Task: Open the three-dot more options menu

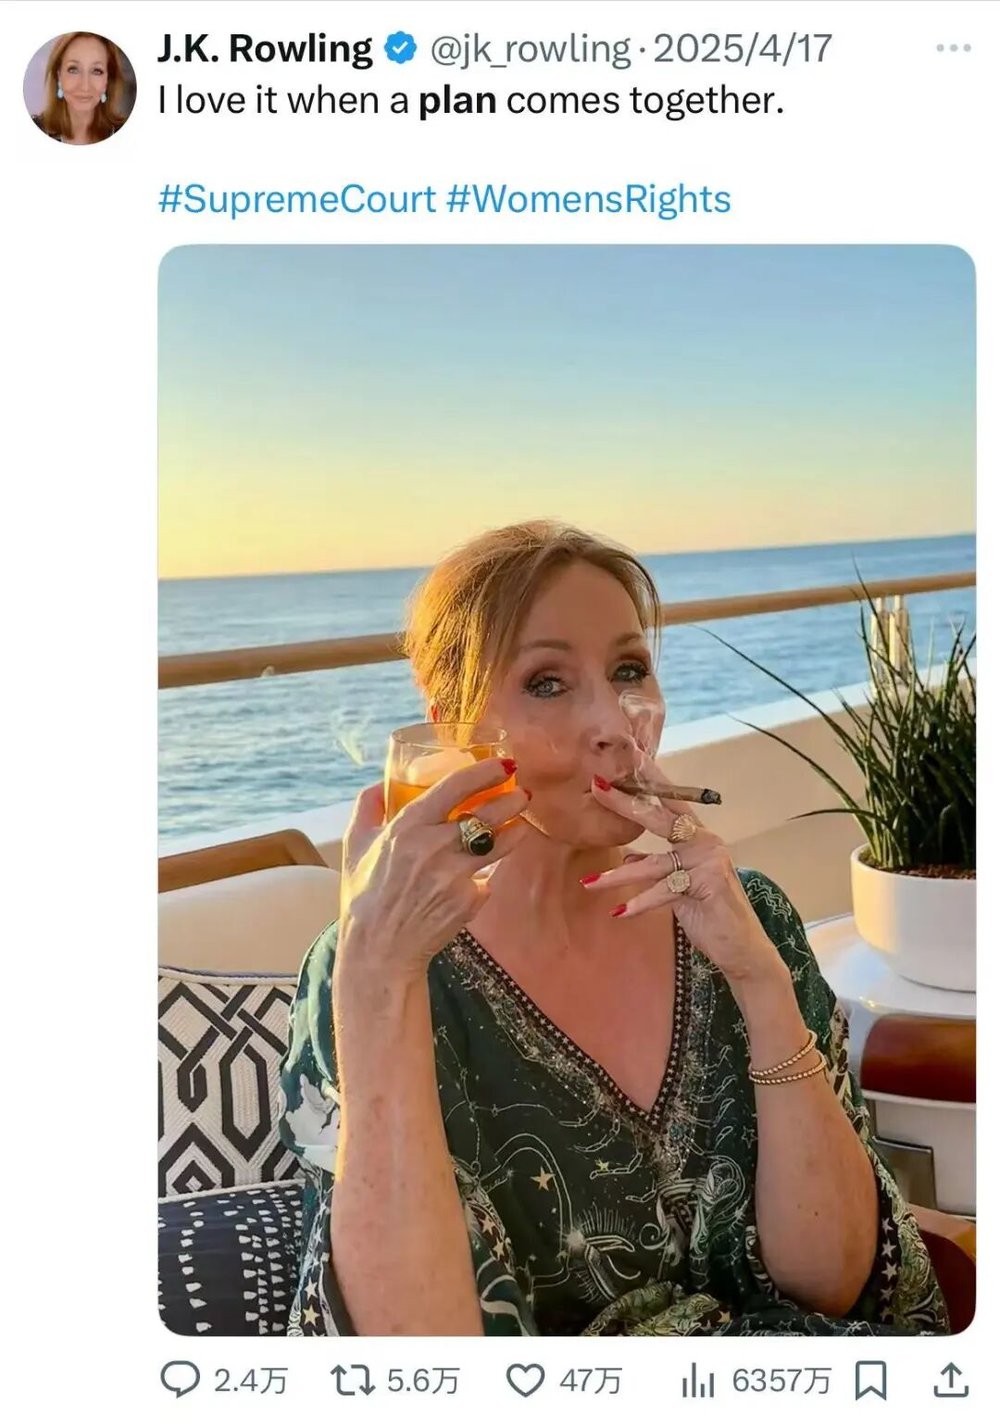Action: pos(953,48)
